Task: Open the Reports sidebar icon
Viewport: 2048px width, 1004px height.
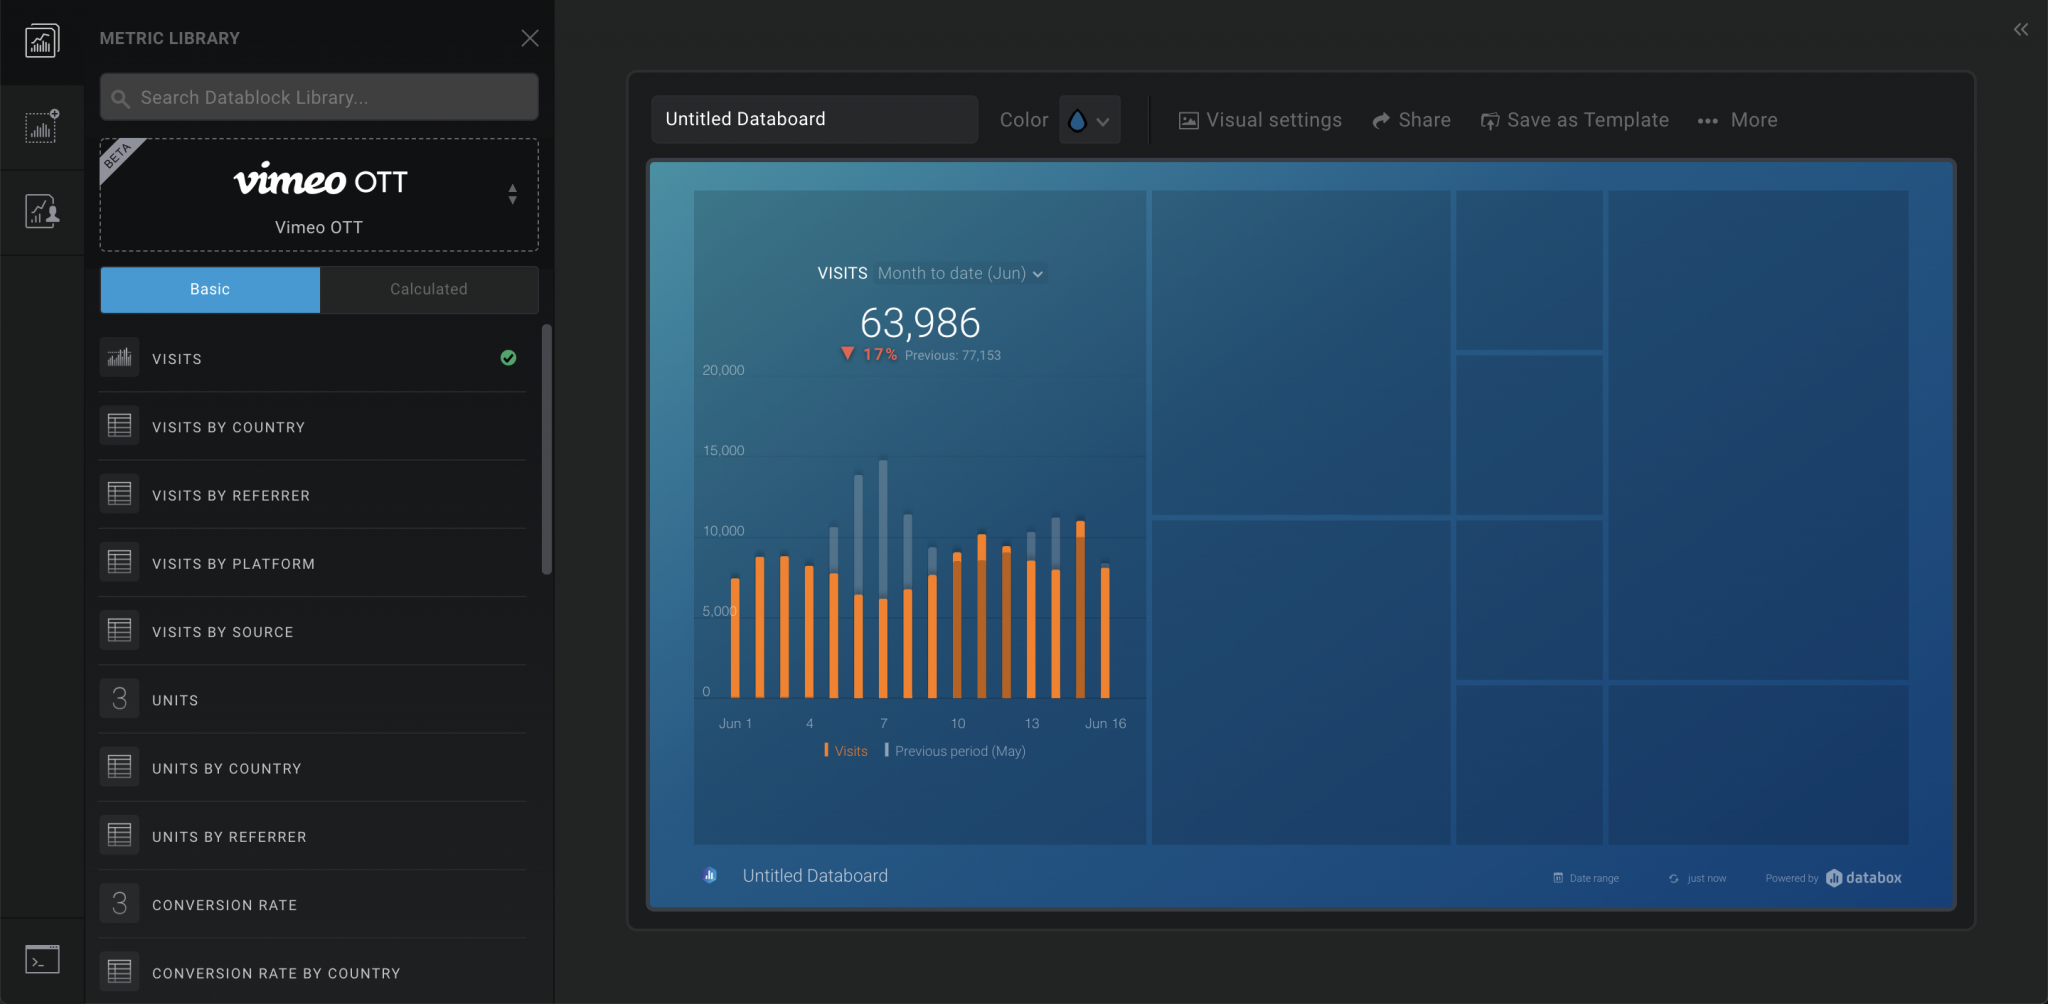Action: tap(42, 212)
